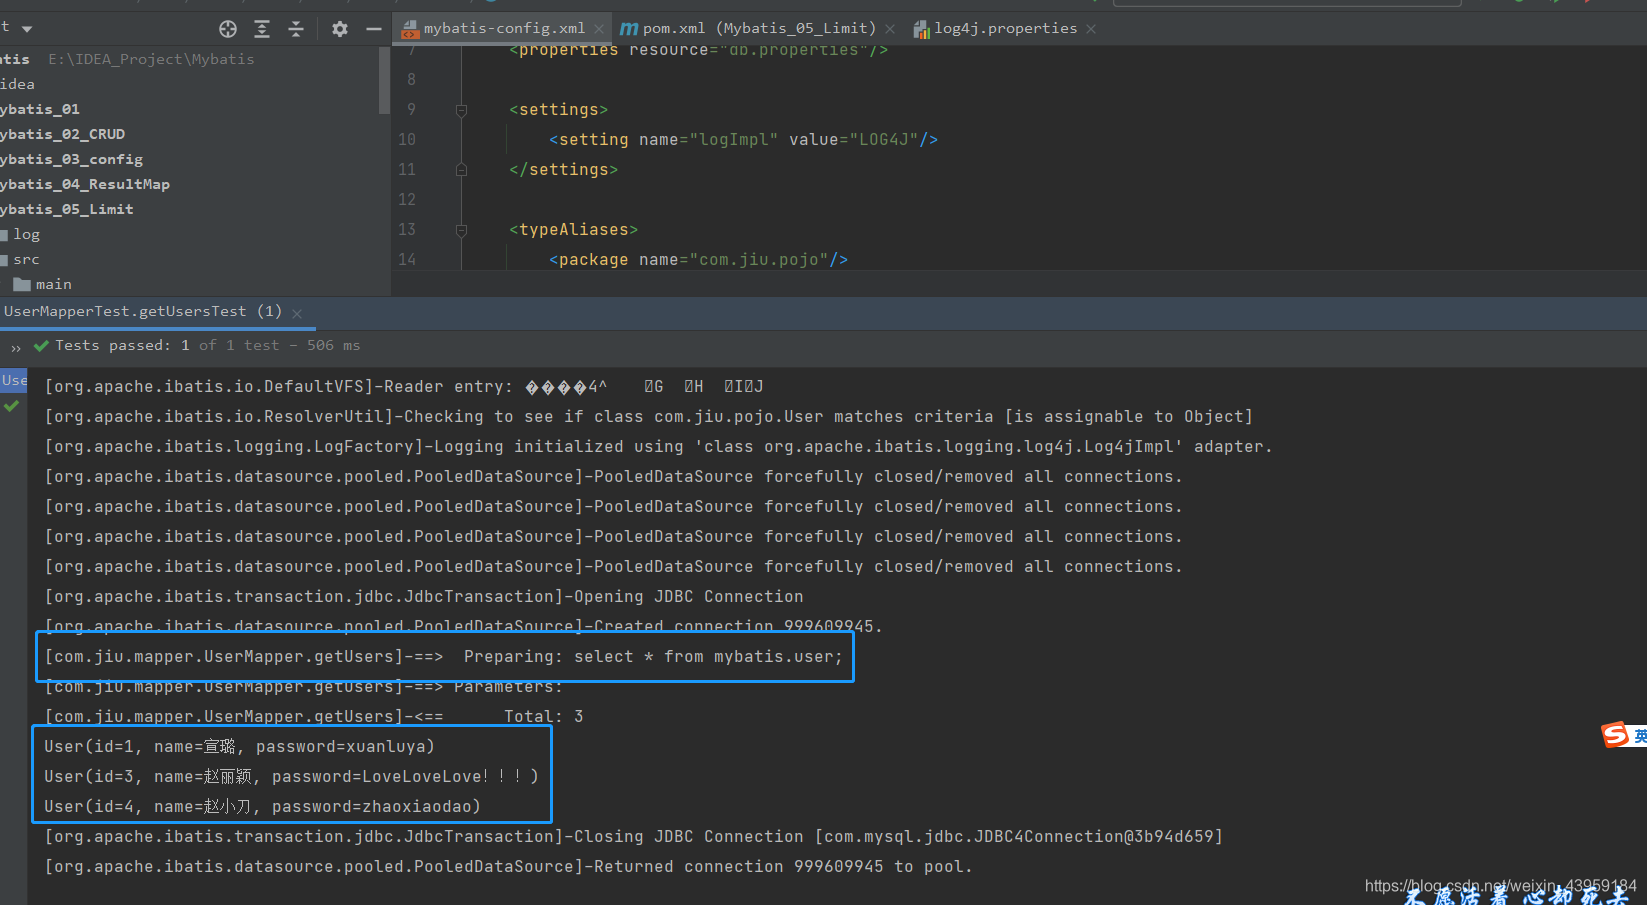Click the Opening JDBC Connection log line
Viewport: 1647px width, 905px height.
pos(424,597)
